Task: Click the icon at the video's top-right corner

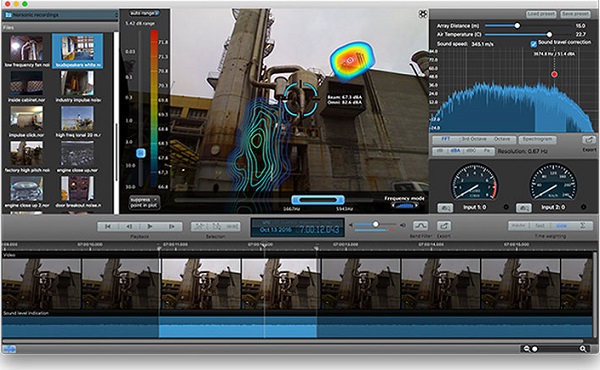Action: (422, 14)
